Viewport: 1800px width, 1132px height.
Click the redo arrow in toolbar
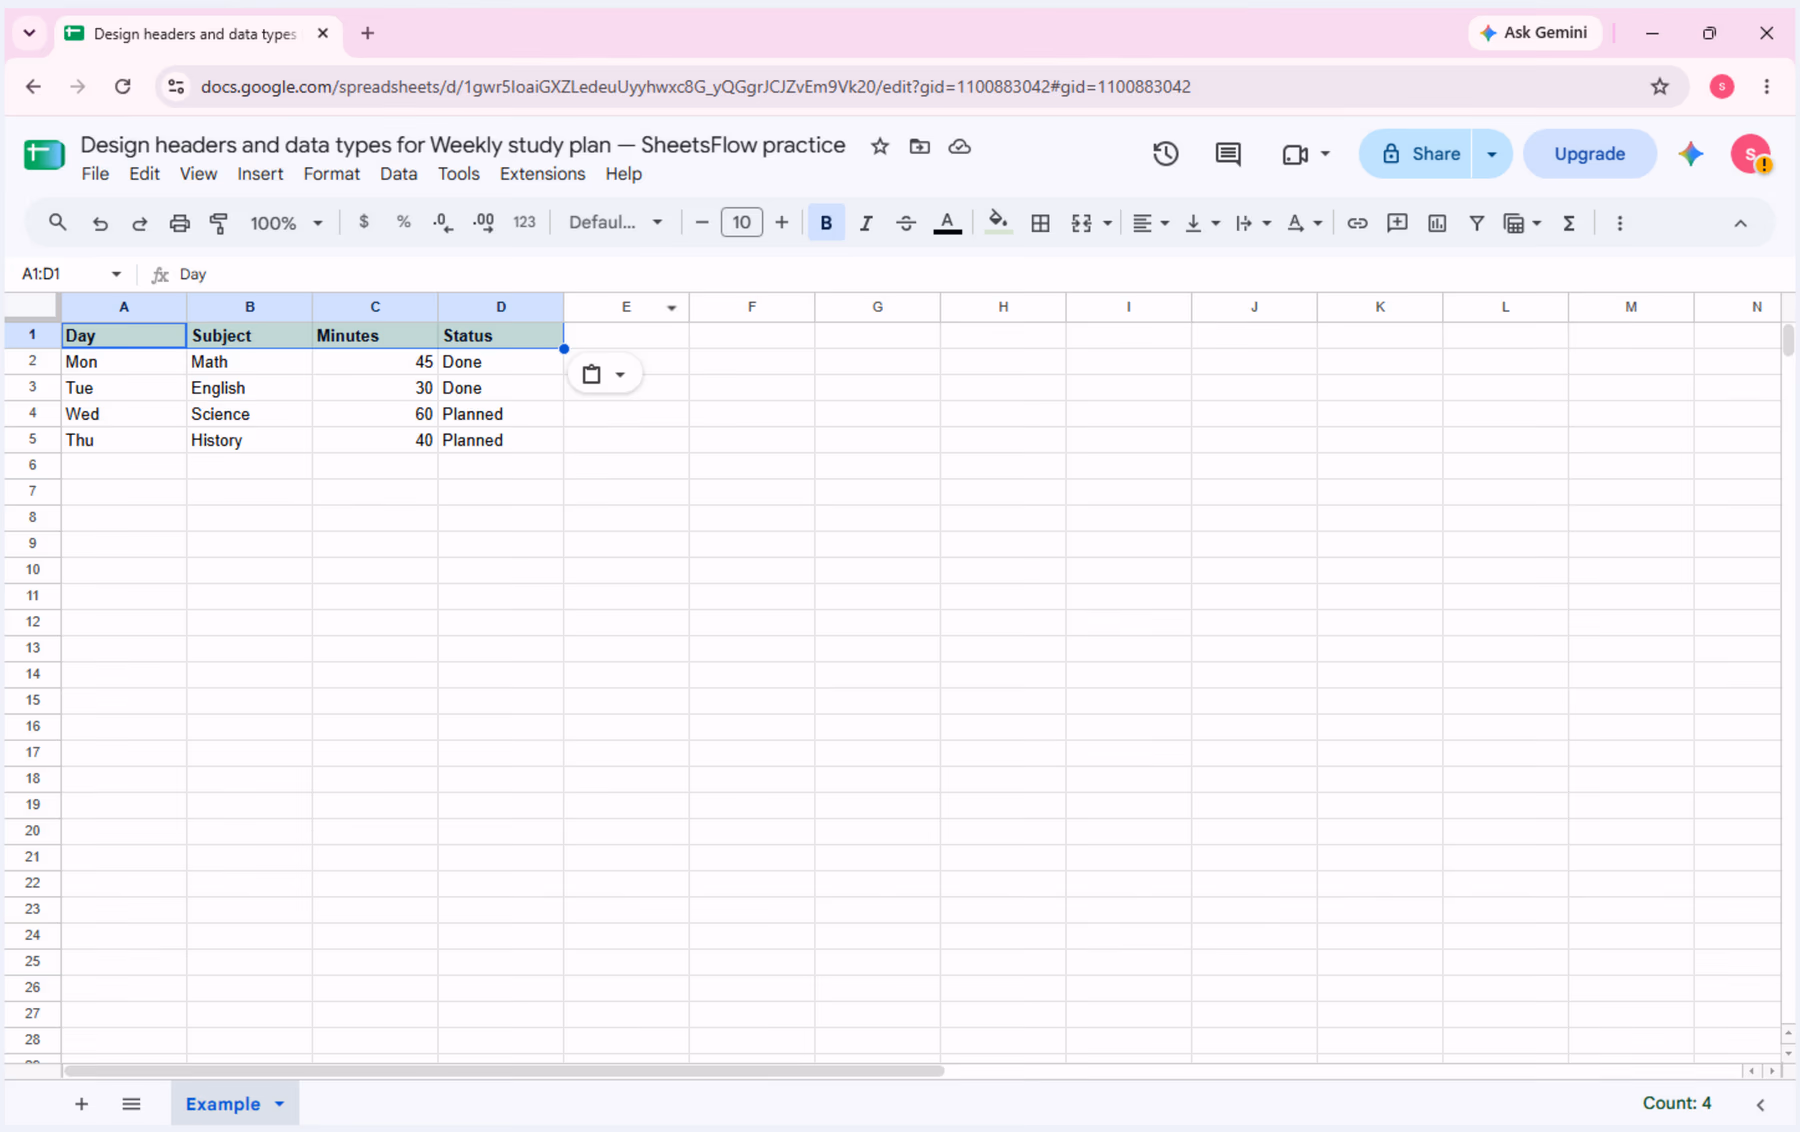[140, 223]
